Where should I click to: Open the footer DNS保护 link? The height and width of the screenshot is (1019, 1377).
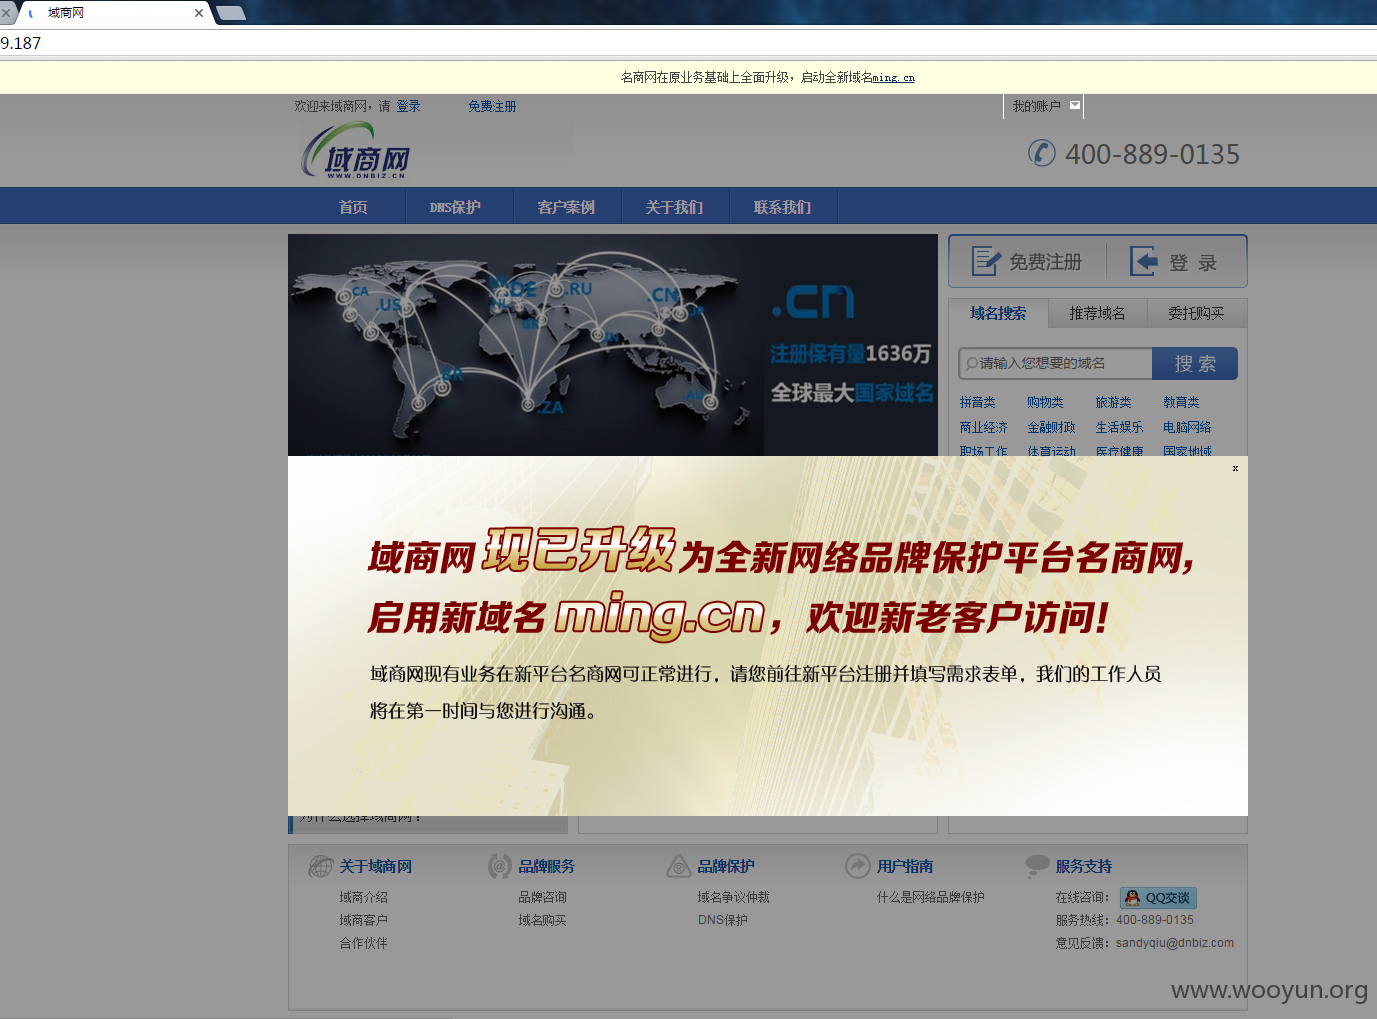pos(722,920)
